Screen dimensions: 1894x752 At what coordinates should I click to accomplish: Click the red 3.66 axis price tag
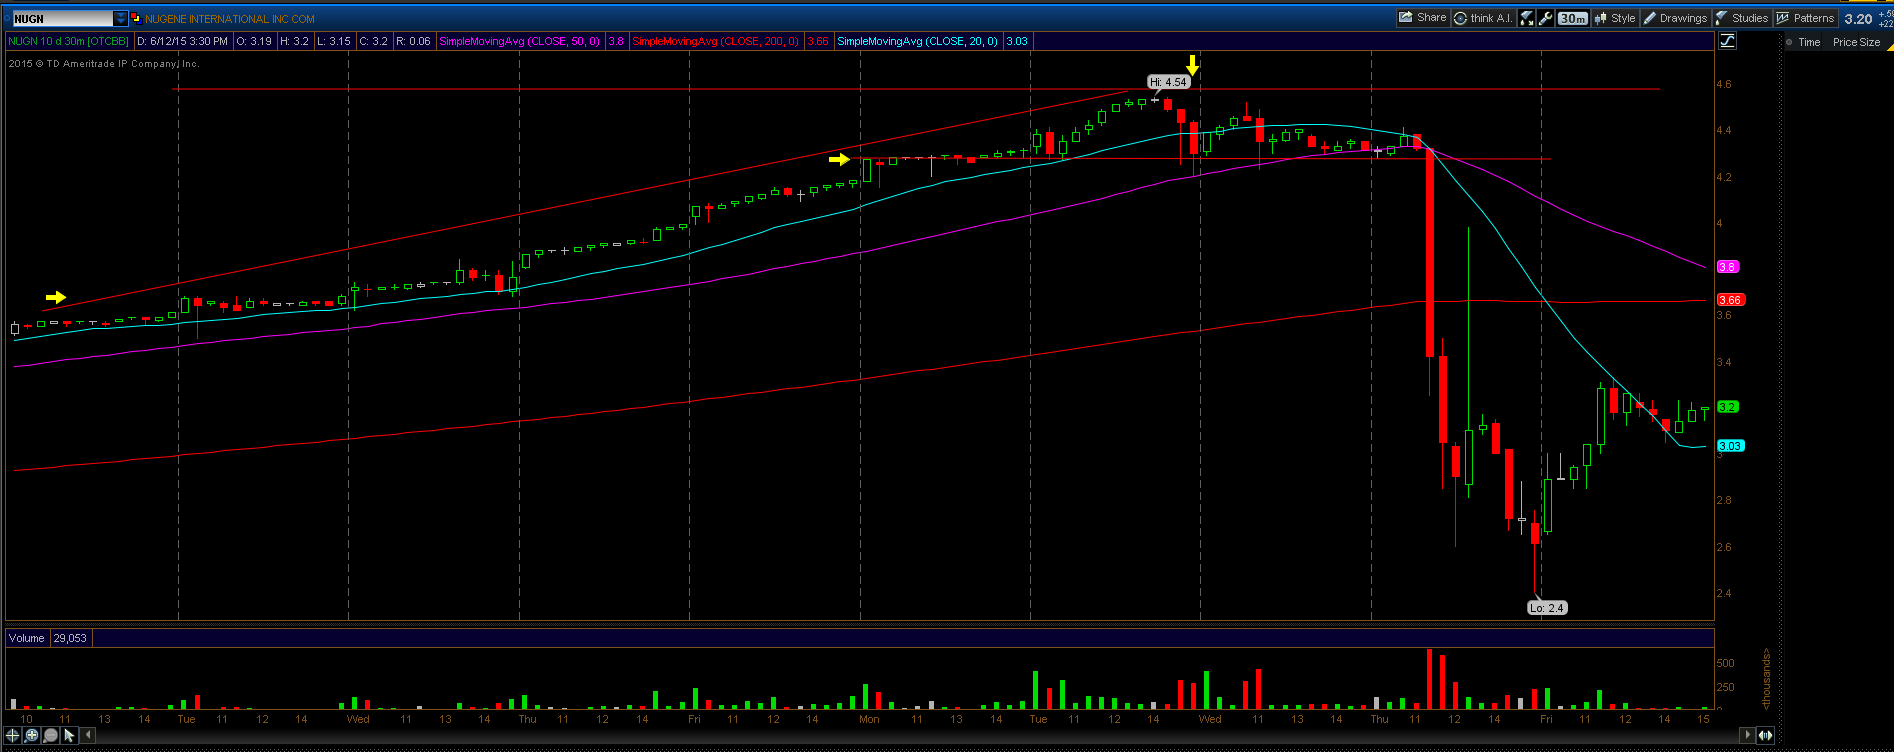click(1730, 300)
